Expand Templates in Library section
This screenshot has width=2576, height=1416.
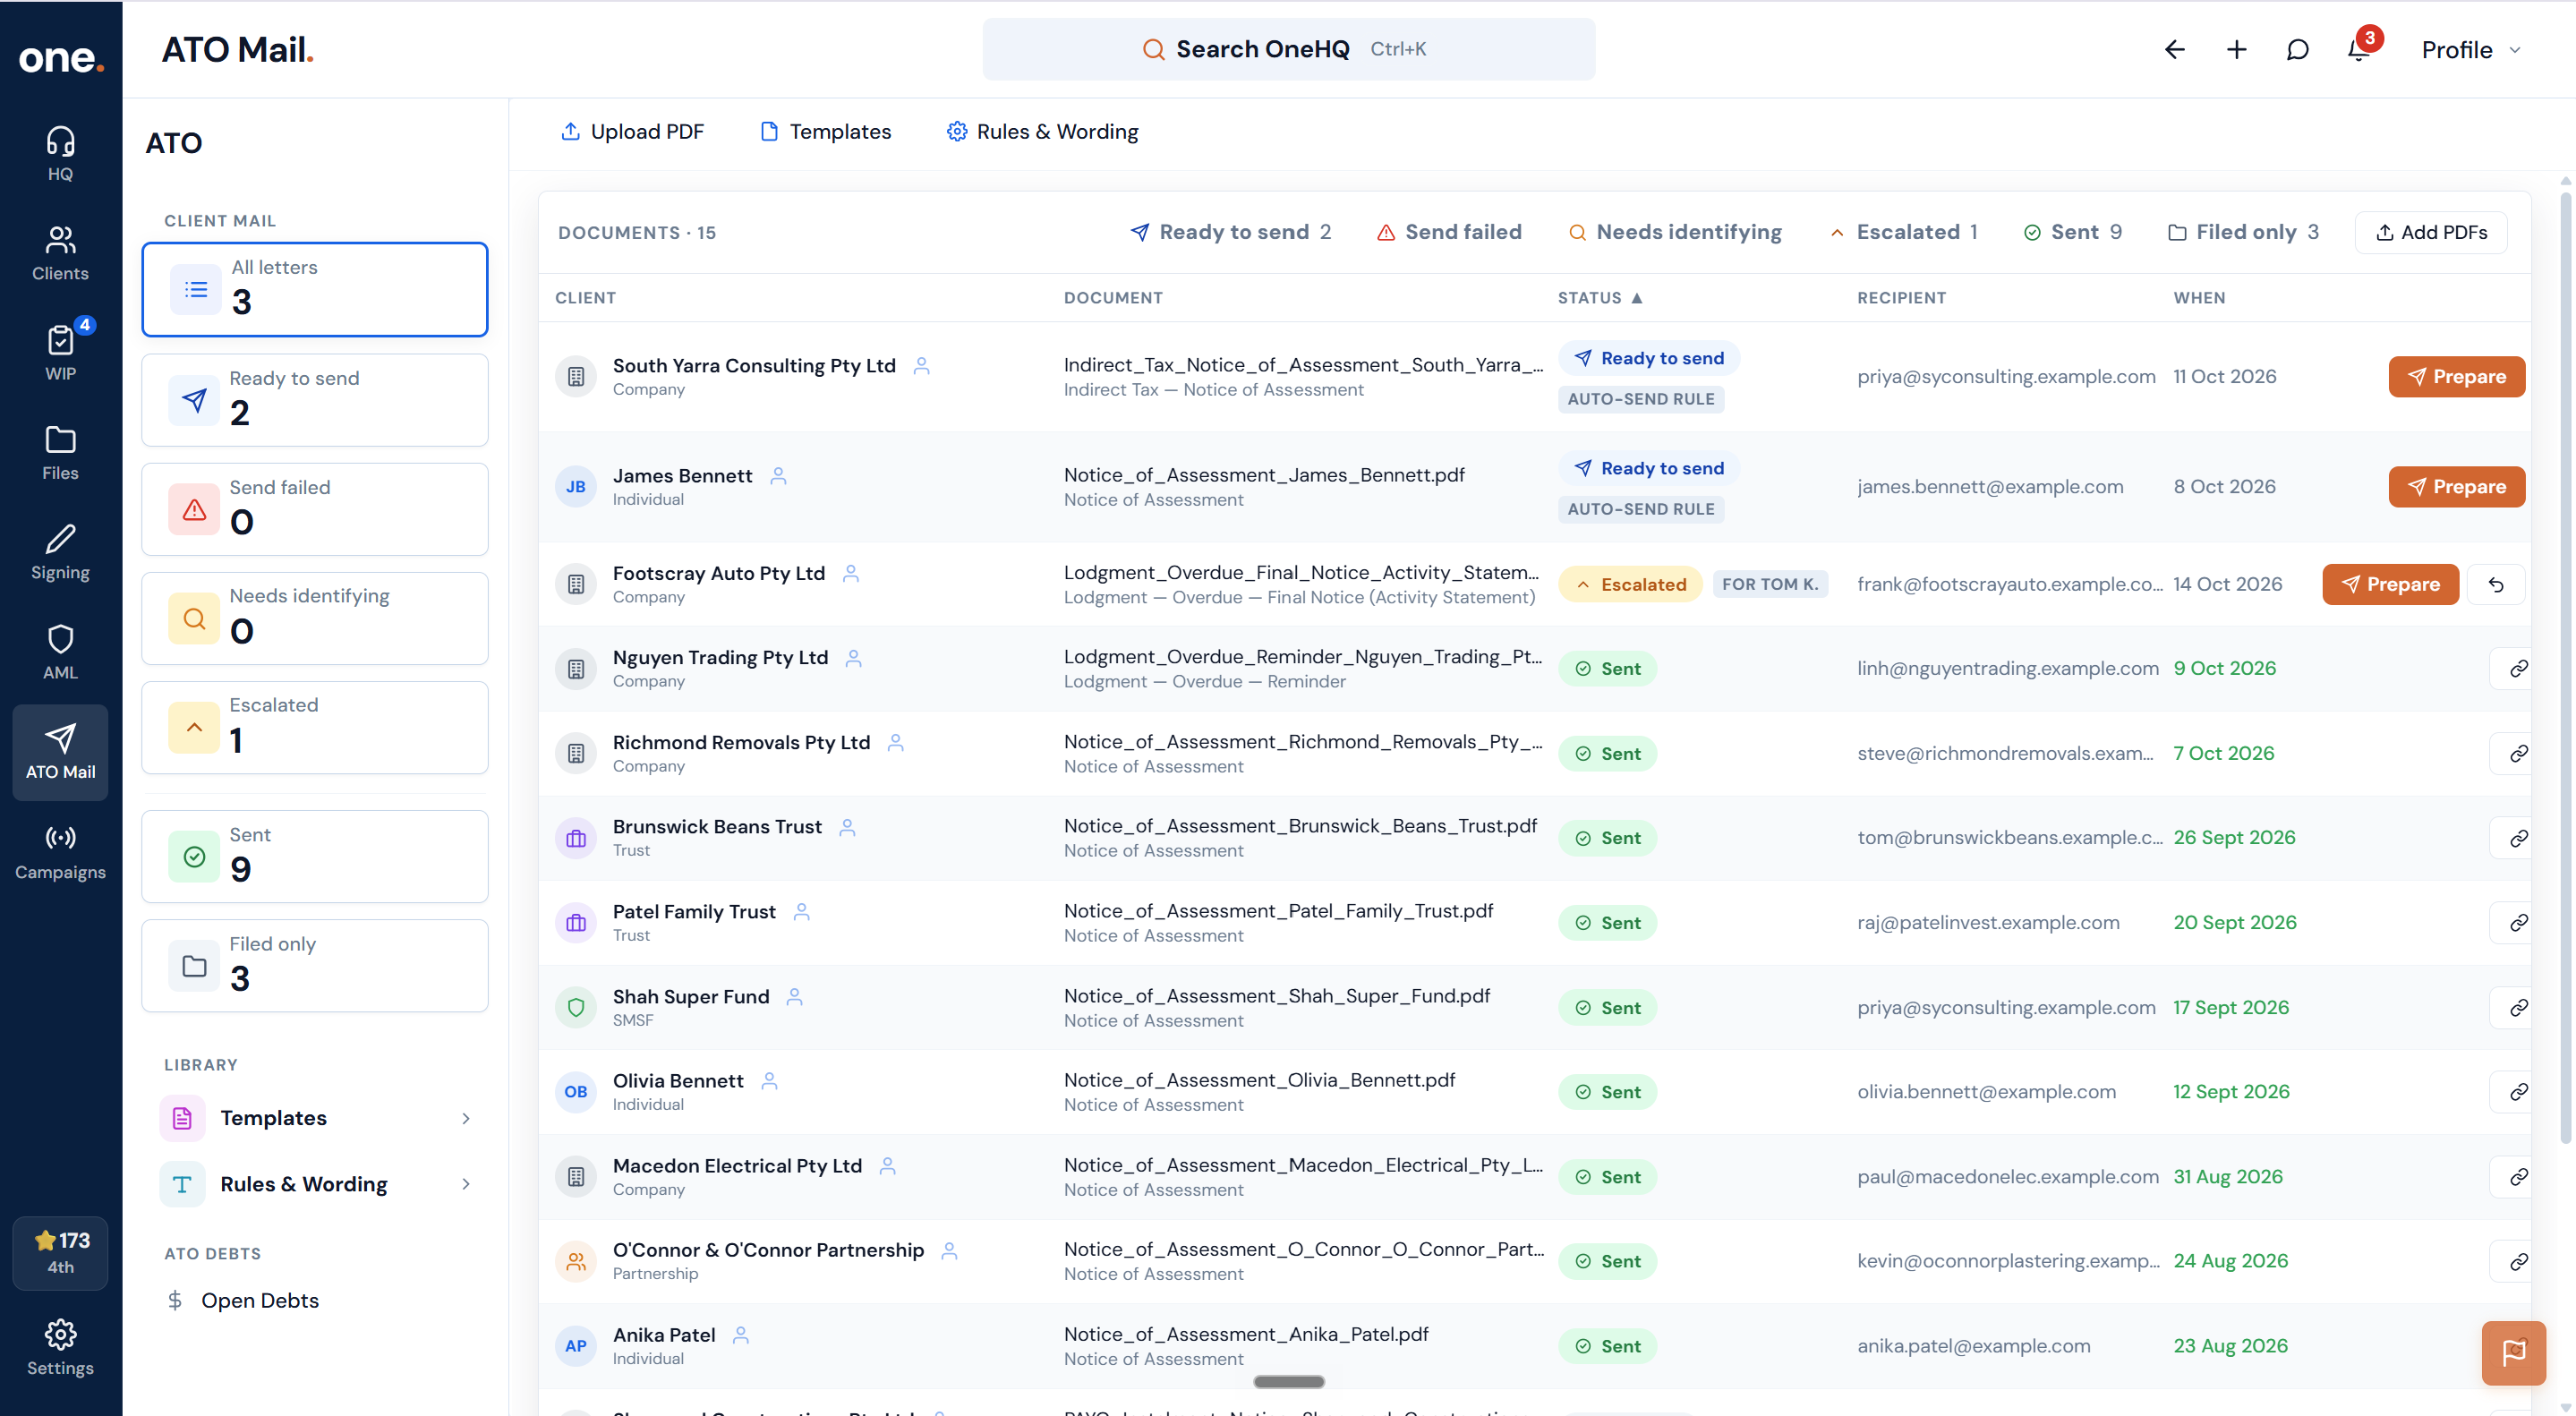click(x=315, y=1118)
